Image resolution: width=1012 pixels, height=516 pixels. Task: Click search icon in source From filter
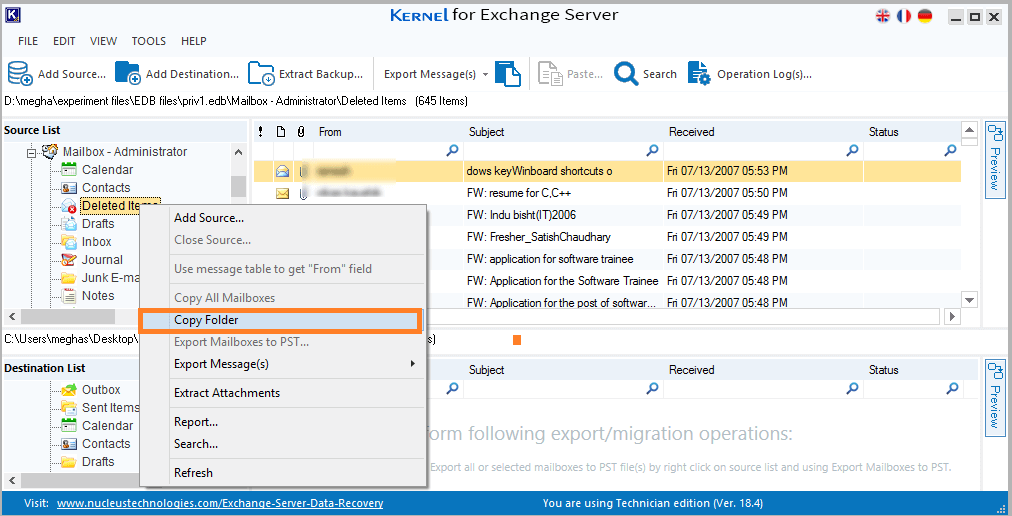(452, 150)
